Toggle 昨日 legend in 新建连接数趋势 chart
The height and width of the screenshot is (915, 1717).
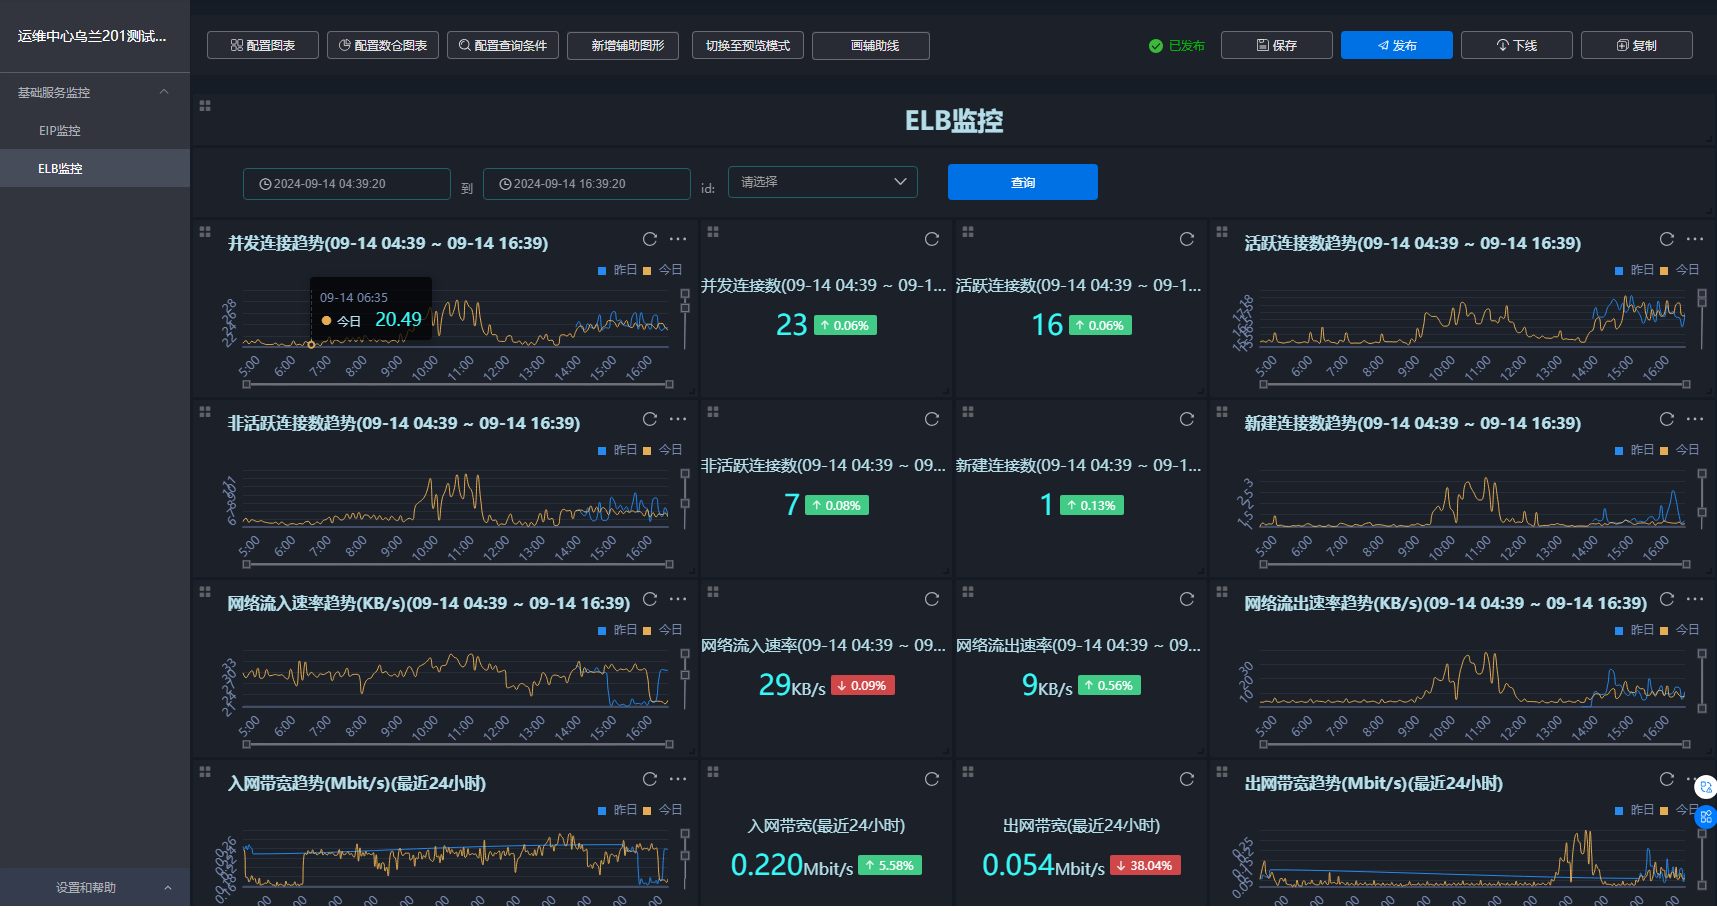tap(1634, 450)
